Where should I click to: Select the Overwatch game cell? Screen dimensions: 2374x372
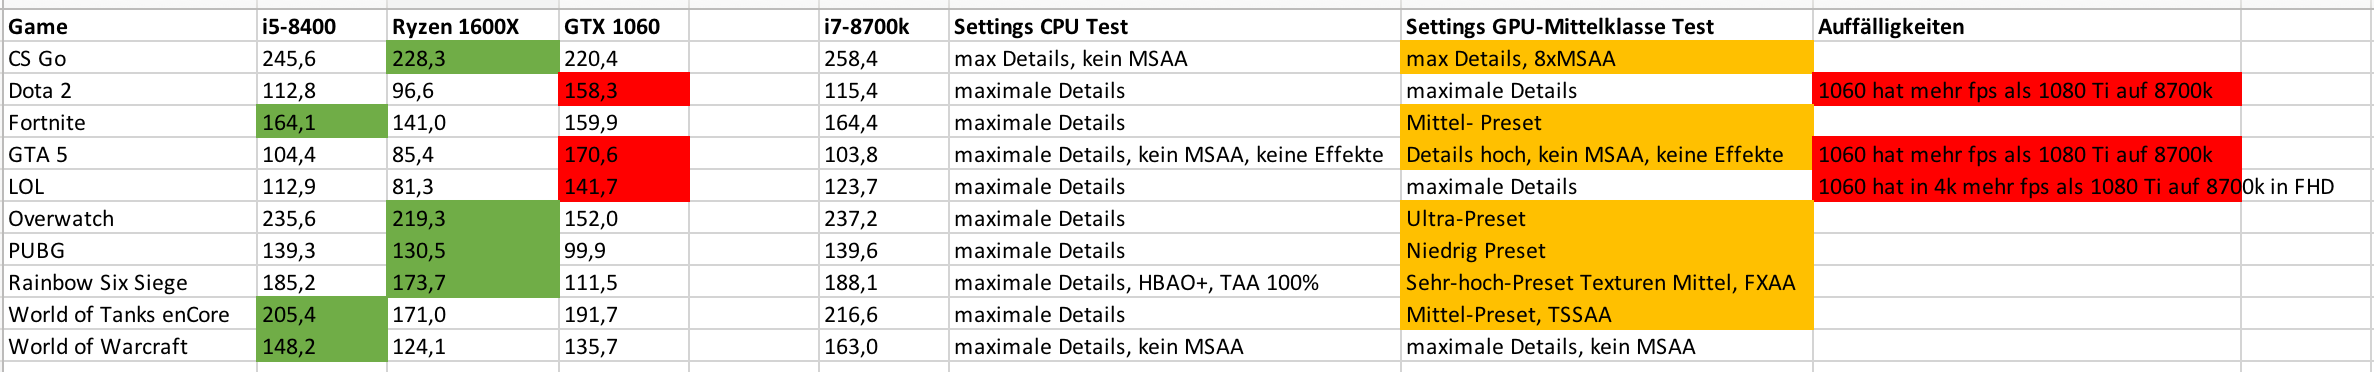[130, 218]
